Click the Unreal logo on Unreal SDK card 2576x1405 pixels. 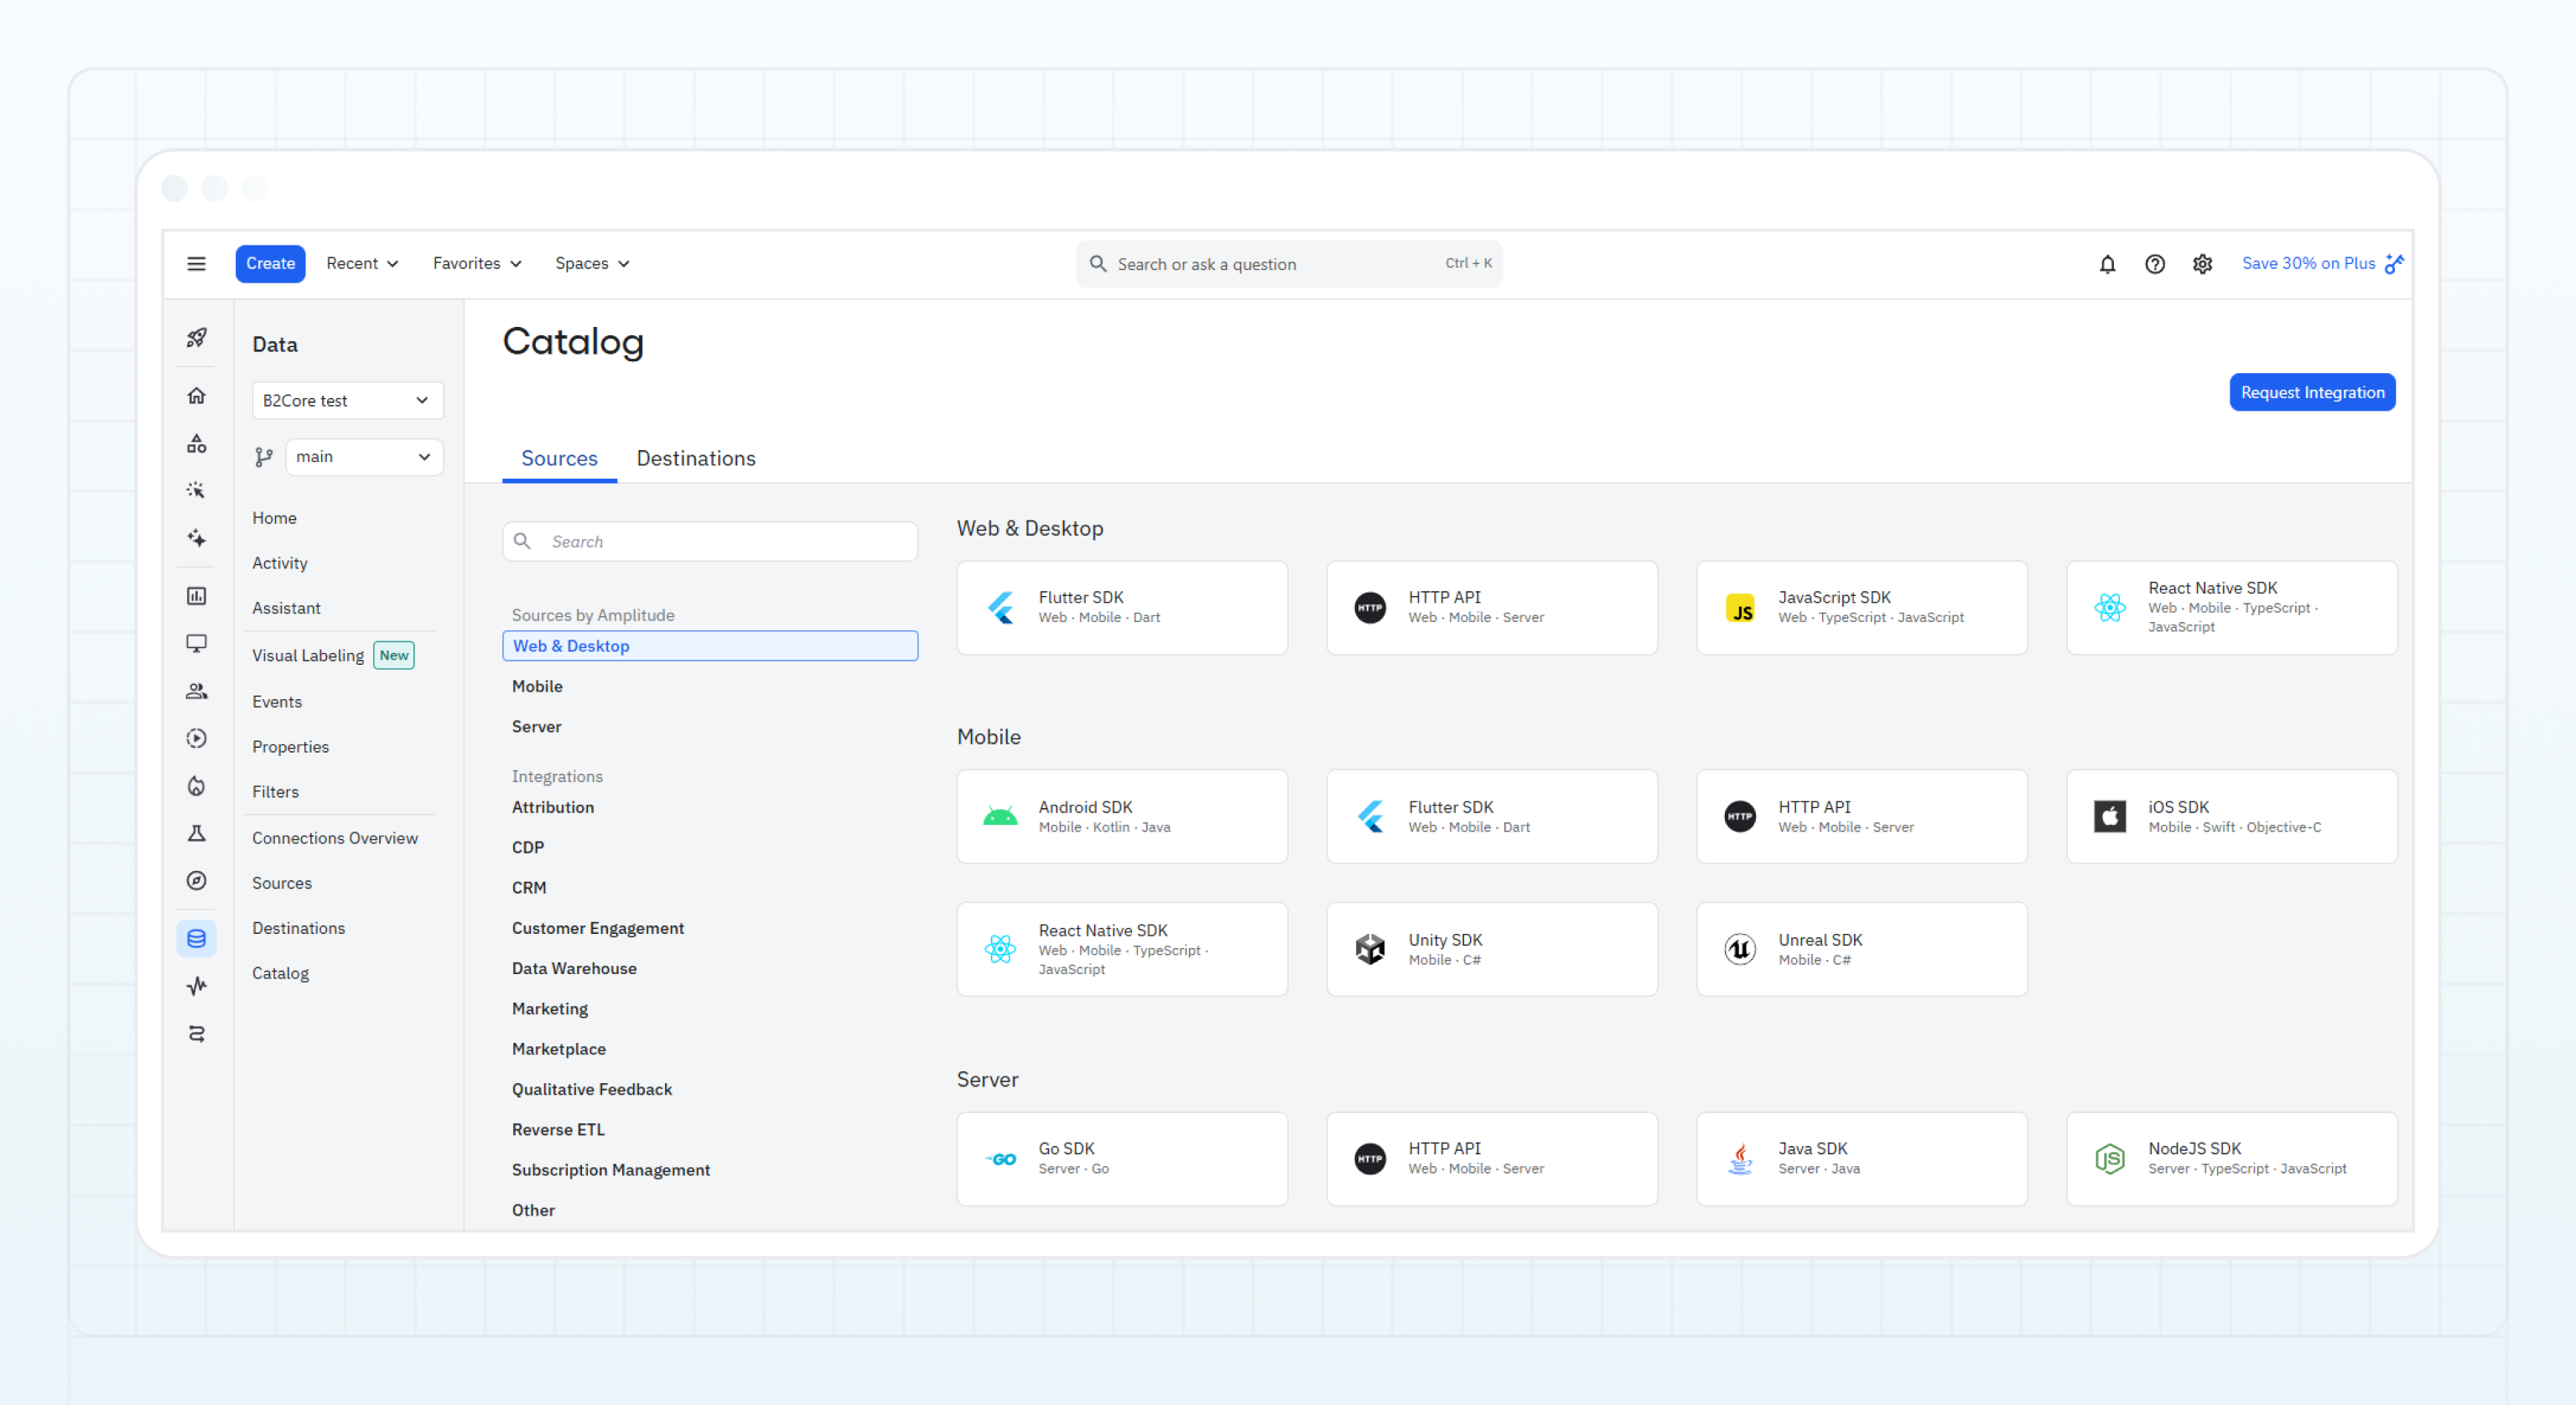click(1740, 949)
